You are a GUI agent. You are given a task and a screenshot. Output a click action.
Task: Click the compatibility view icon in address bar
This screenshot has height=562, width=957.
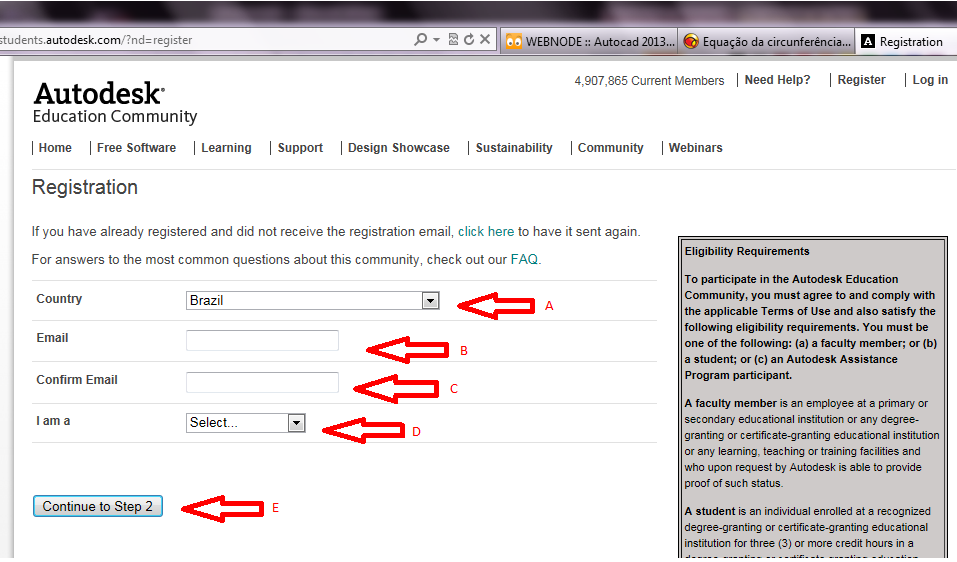pos(453,40)
